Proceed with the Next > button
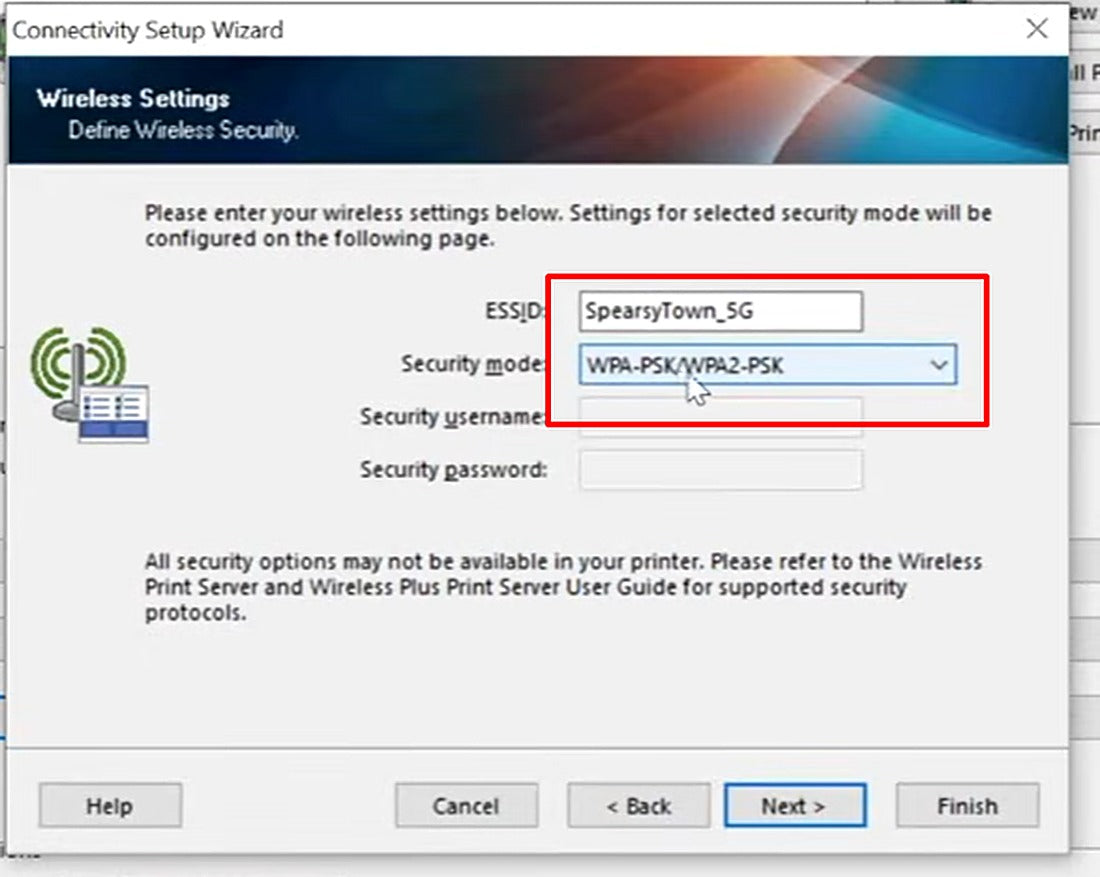The height and width of the screenshot is (877, 1100). tap(795, 805)
